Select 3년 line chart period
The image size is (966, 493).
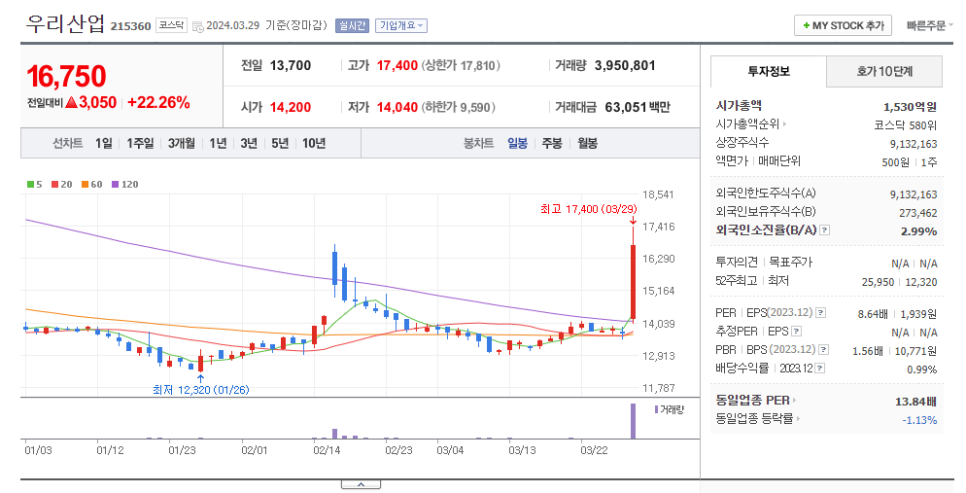point(248,144)
